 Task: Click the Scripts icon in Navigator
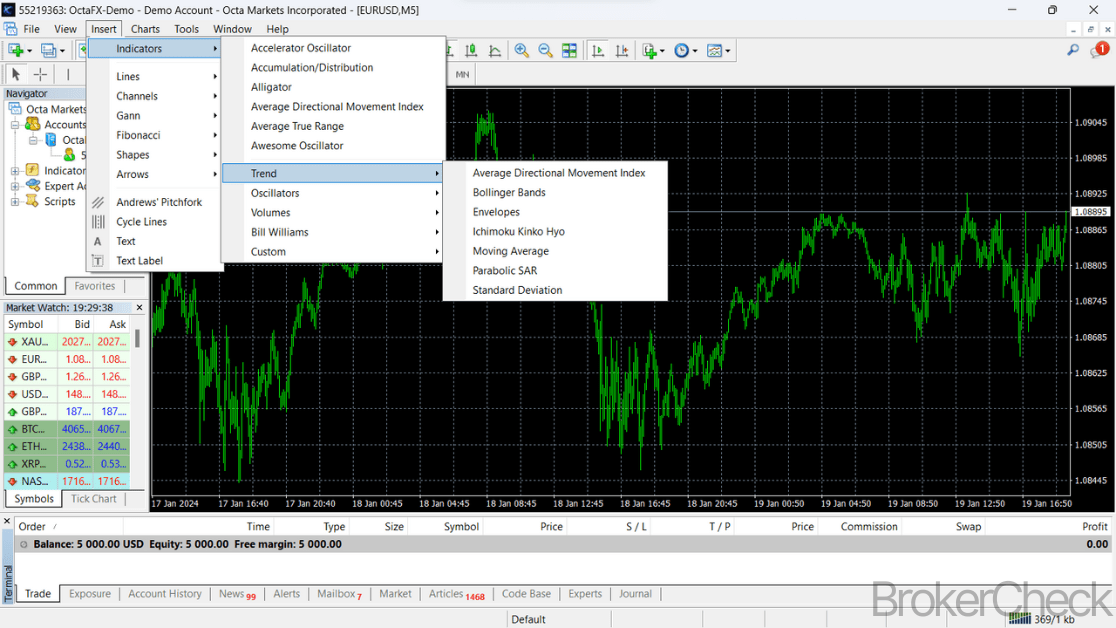click(x=33, y=201)
